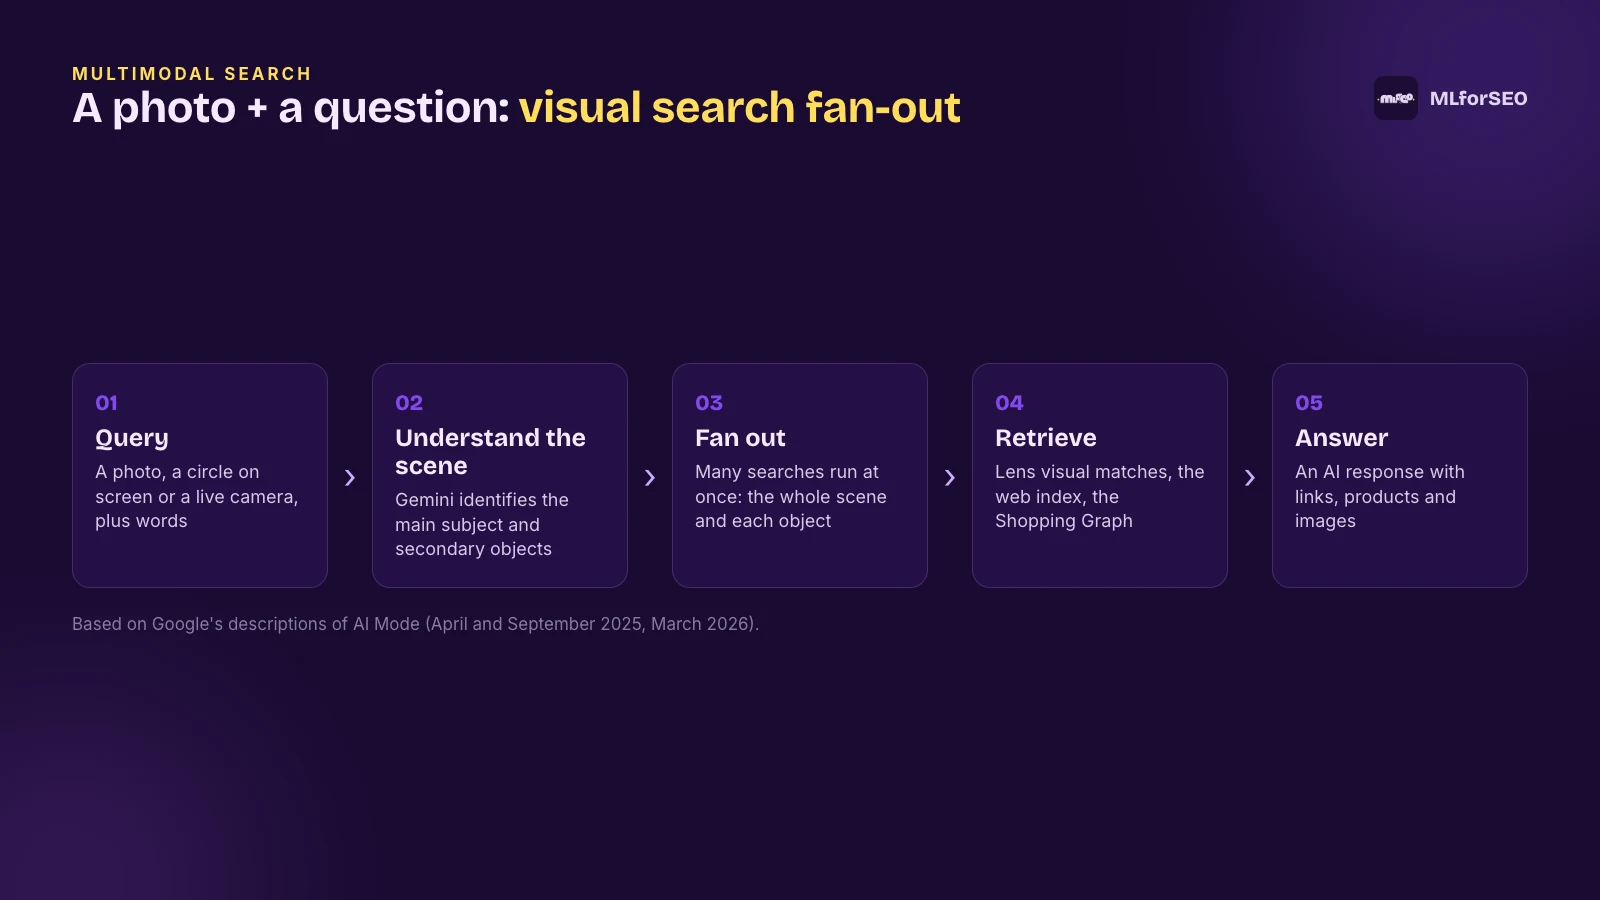Click the slide title 'A photo + a question'
The image size is (1600, 900).
(x=291, y=108)
